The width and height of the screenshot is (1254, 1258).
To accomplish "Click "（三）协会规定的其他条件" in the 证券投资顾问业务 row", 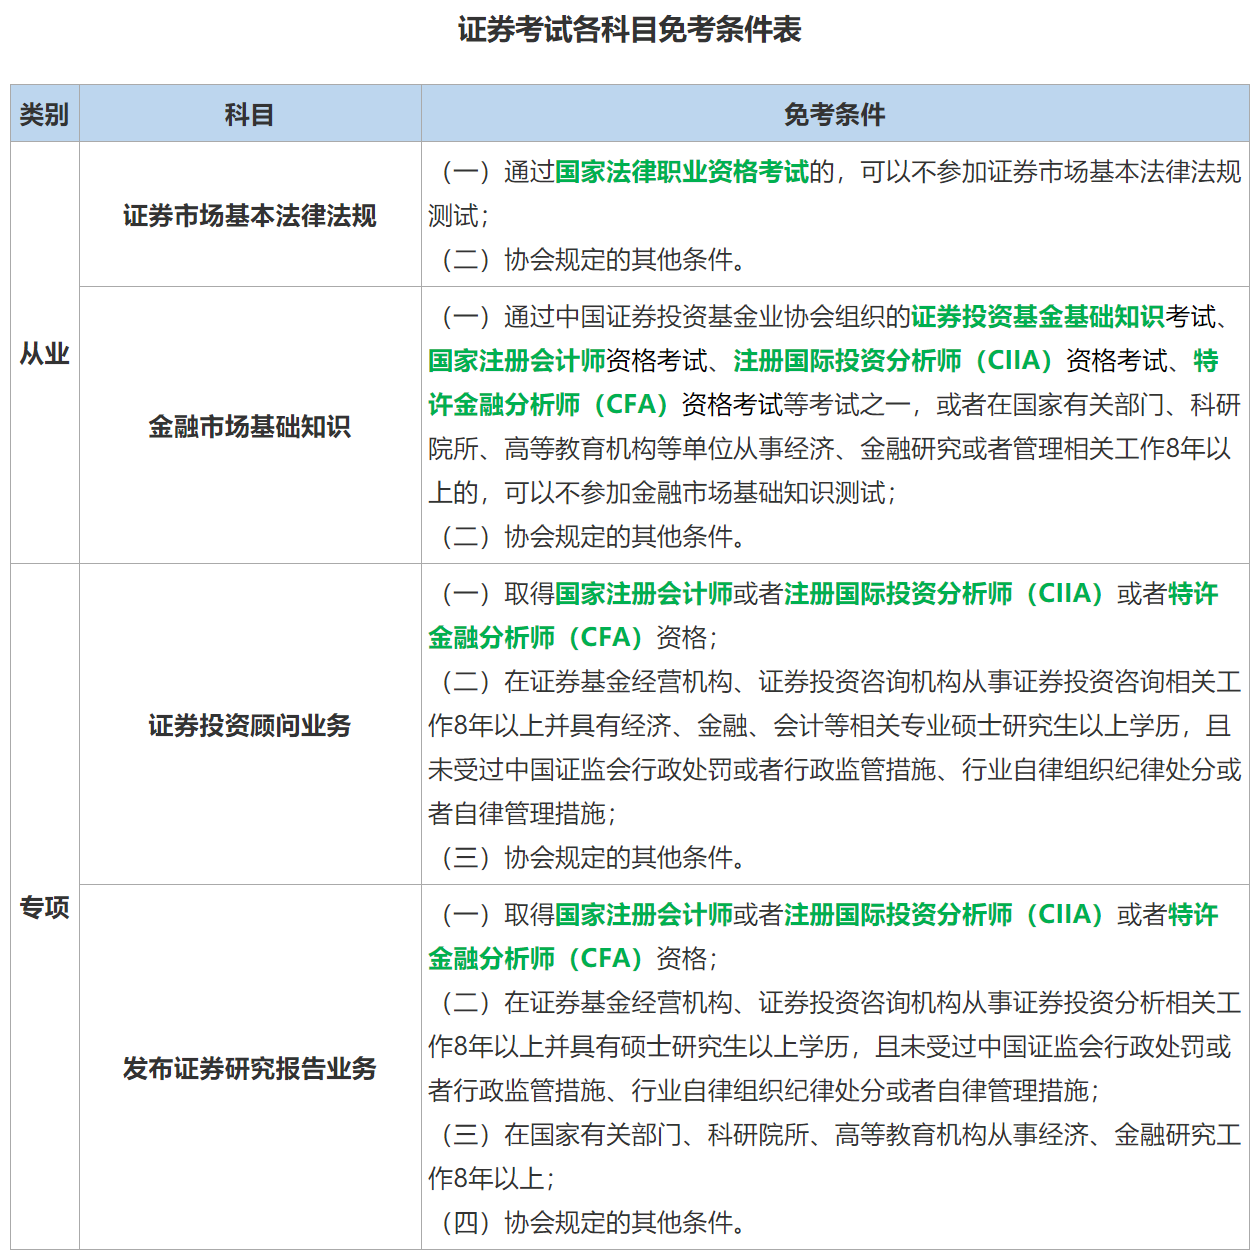I will tap(590, 858).
